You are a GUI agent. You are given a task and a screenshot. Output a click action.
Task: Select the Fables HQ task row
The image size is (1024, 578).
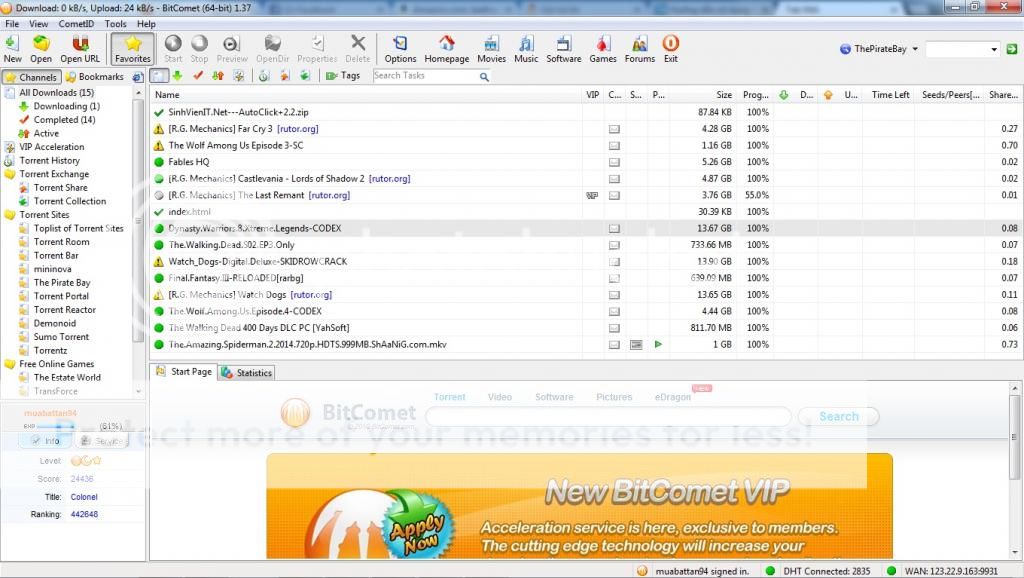586,162
